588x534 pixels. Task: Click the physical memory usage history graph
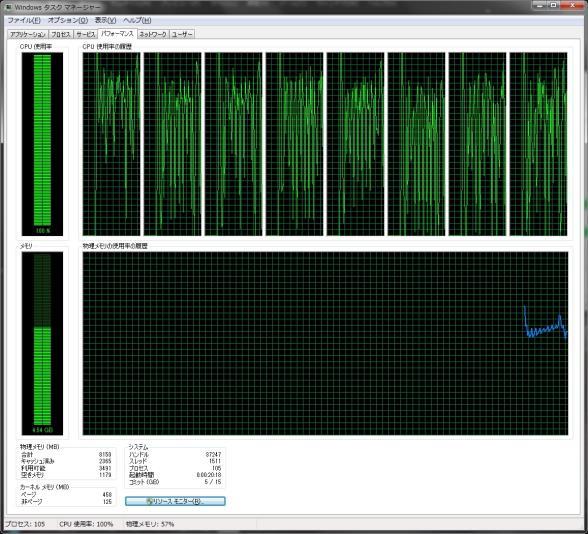pos(326,344)
